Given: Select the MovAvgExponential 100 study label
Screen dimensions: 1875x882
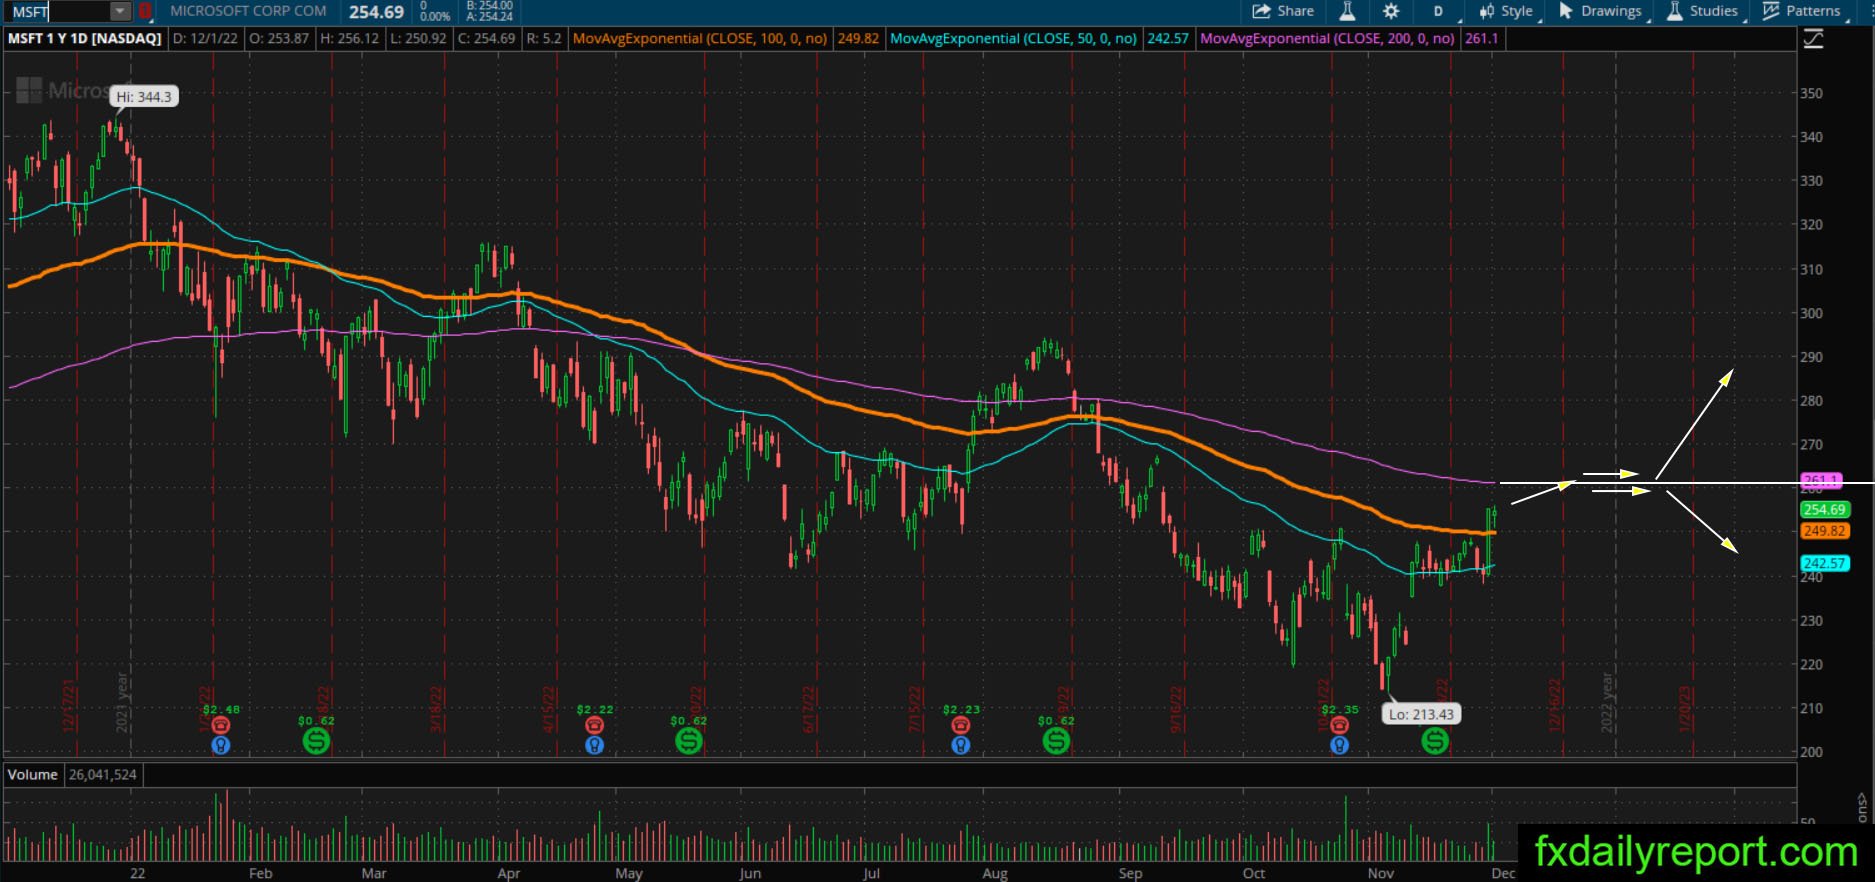Looking at the screenshot, I should tap(700, 39).
